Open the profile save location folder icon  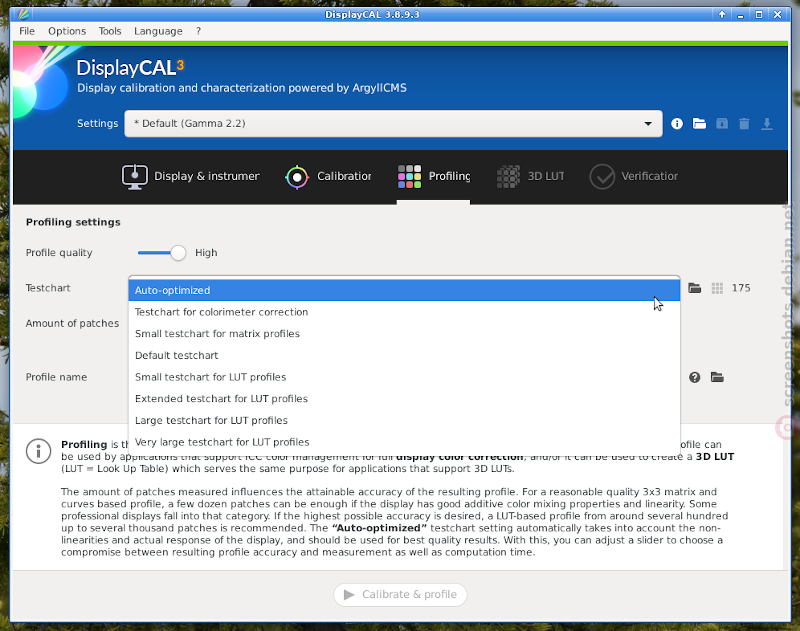click(x=717, y=377)
